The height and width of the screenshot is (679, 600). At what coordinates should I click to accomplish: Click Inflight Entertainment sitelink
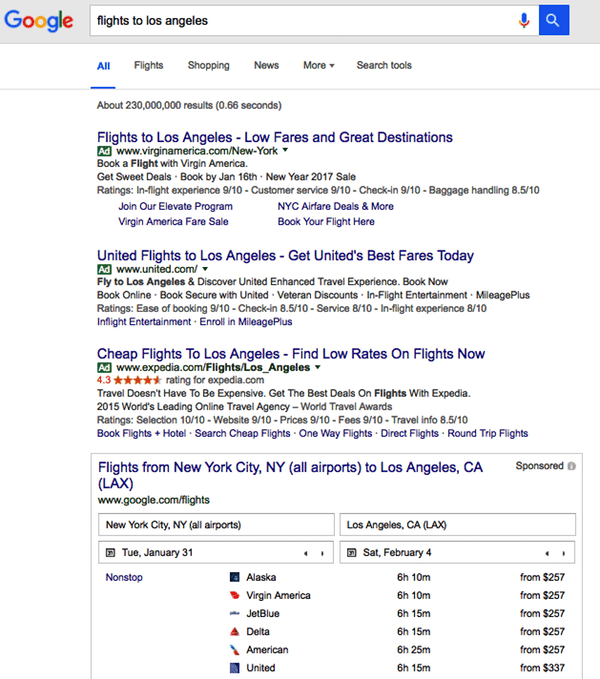pyautogui.click(x=144, y=322)
